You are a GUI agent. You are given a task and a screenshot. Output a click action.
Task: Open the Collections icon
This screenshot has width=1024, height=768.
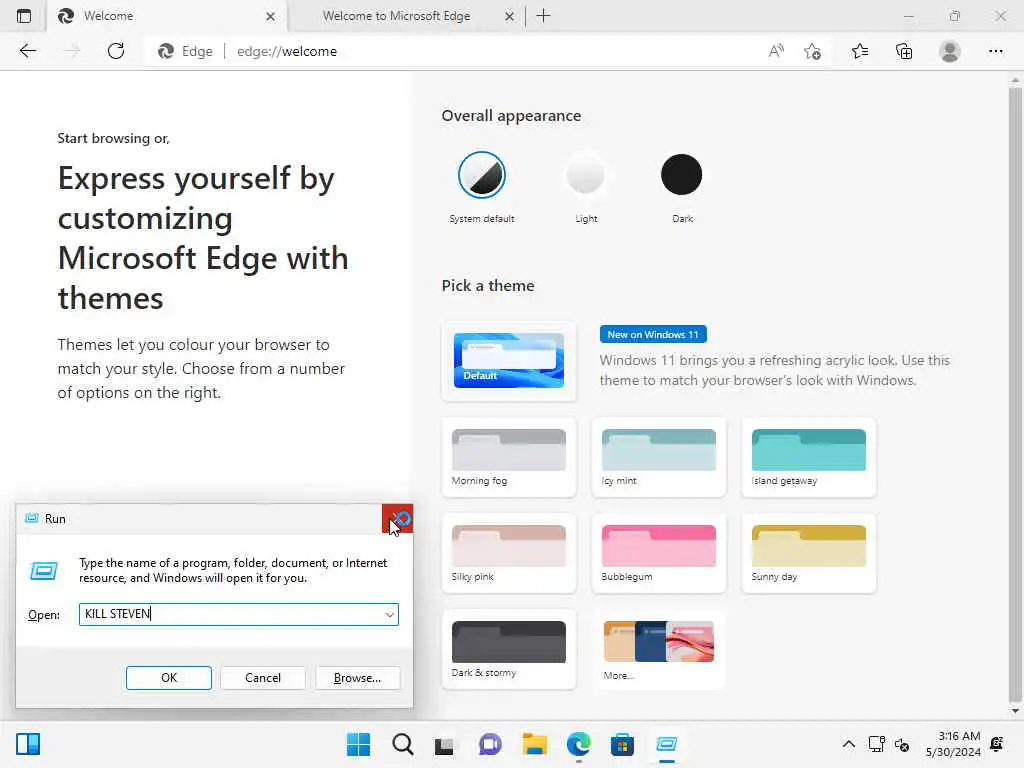904,51
